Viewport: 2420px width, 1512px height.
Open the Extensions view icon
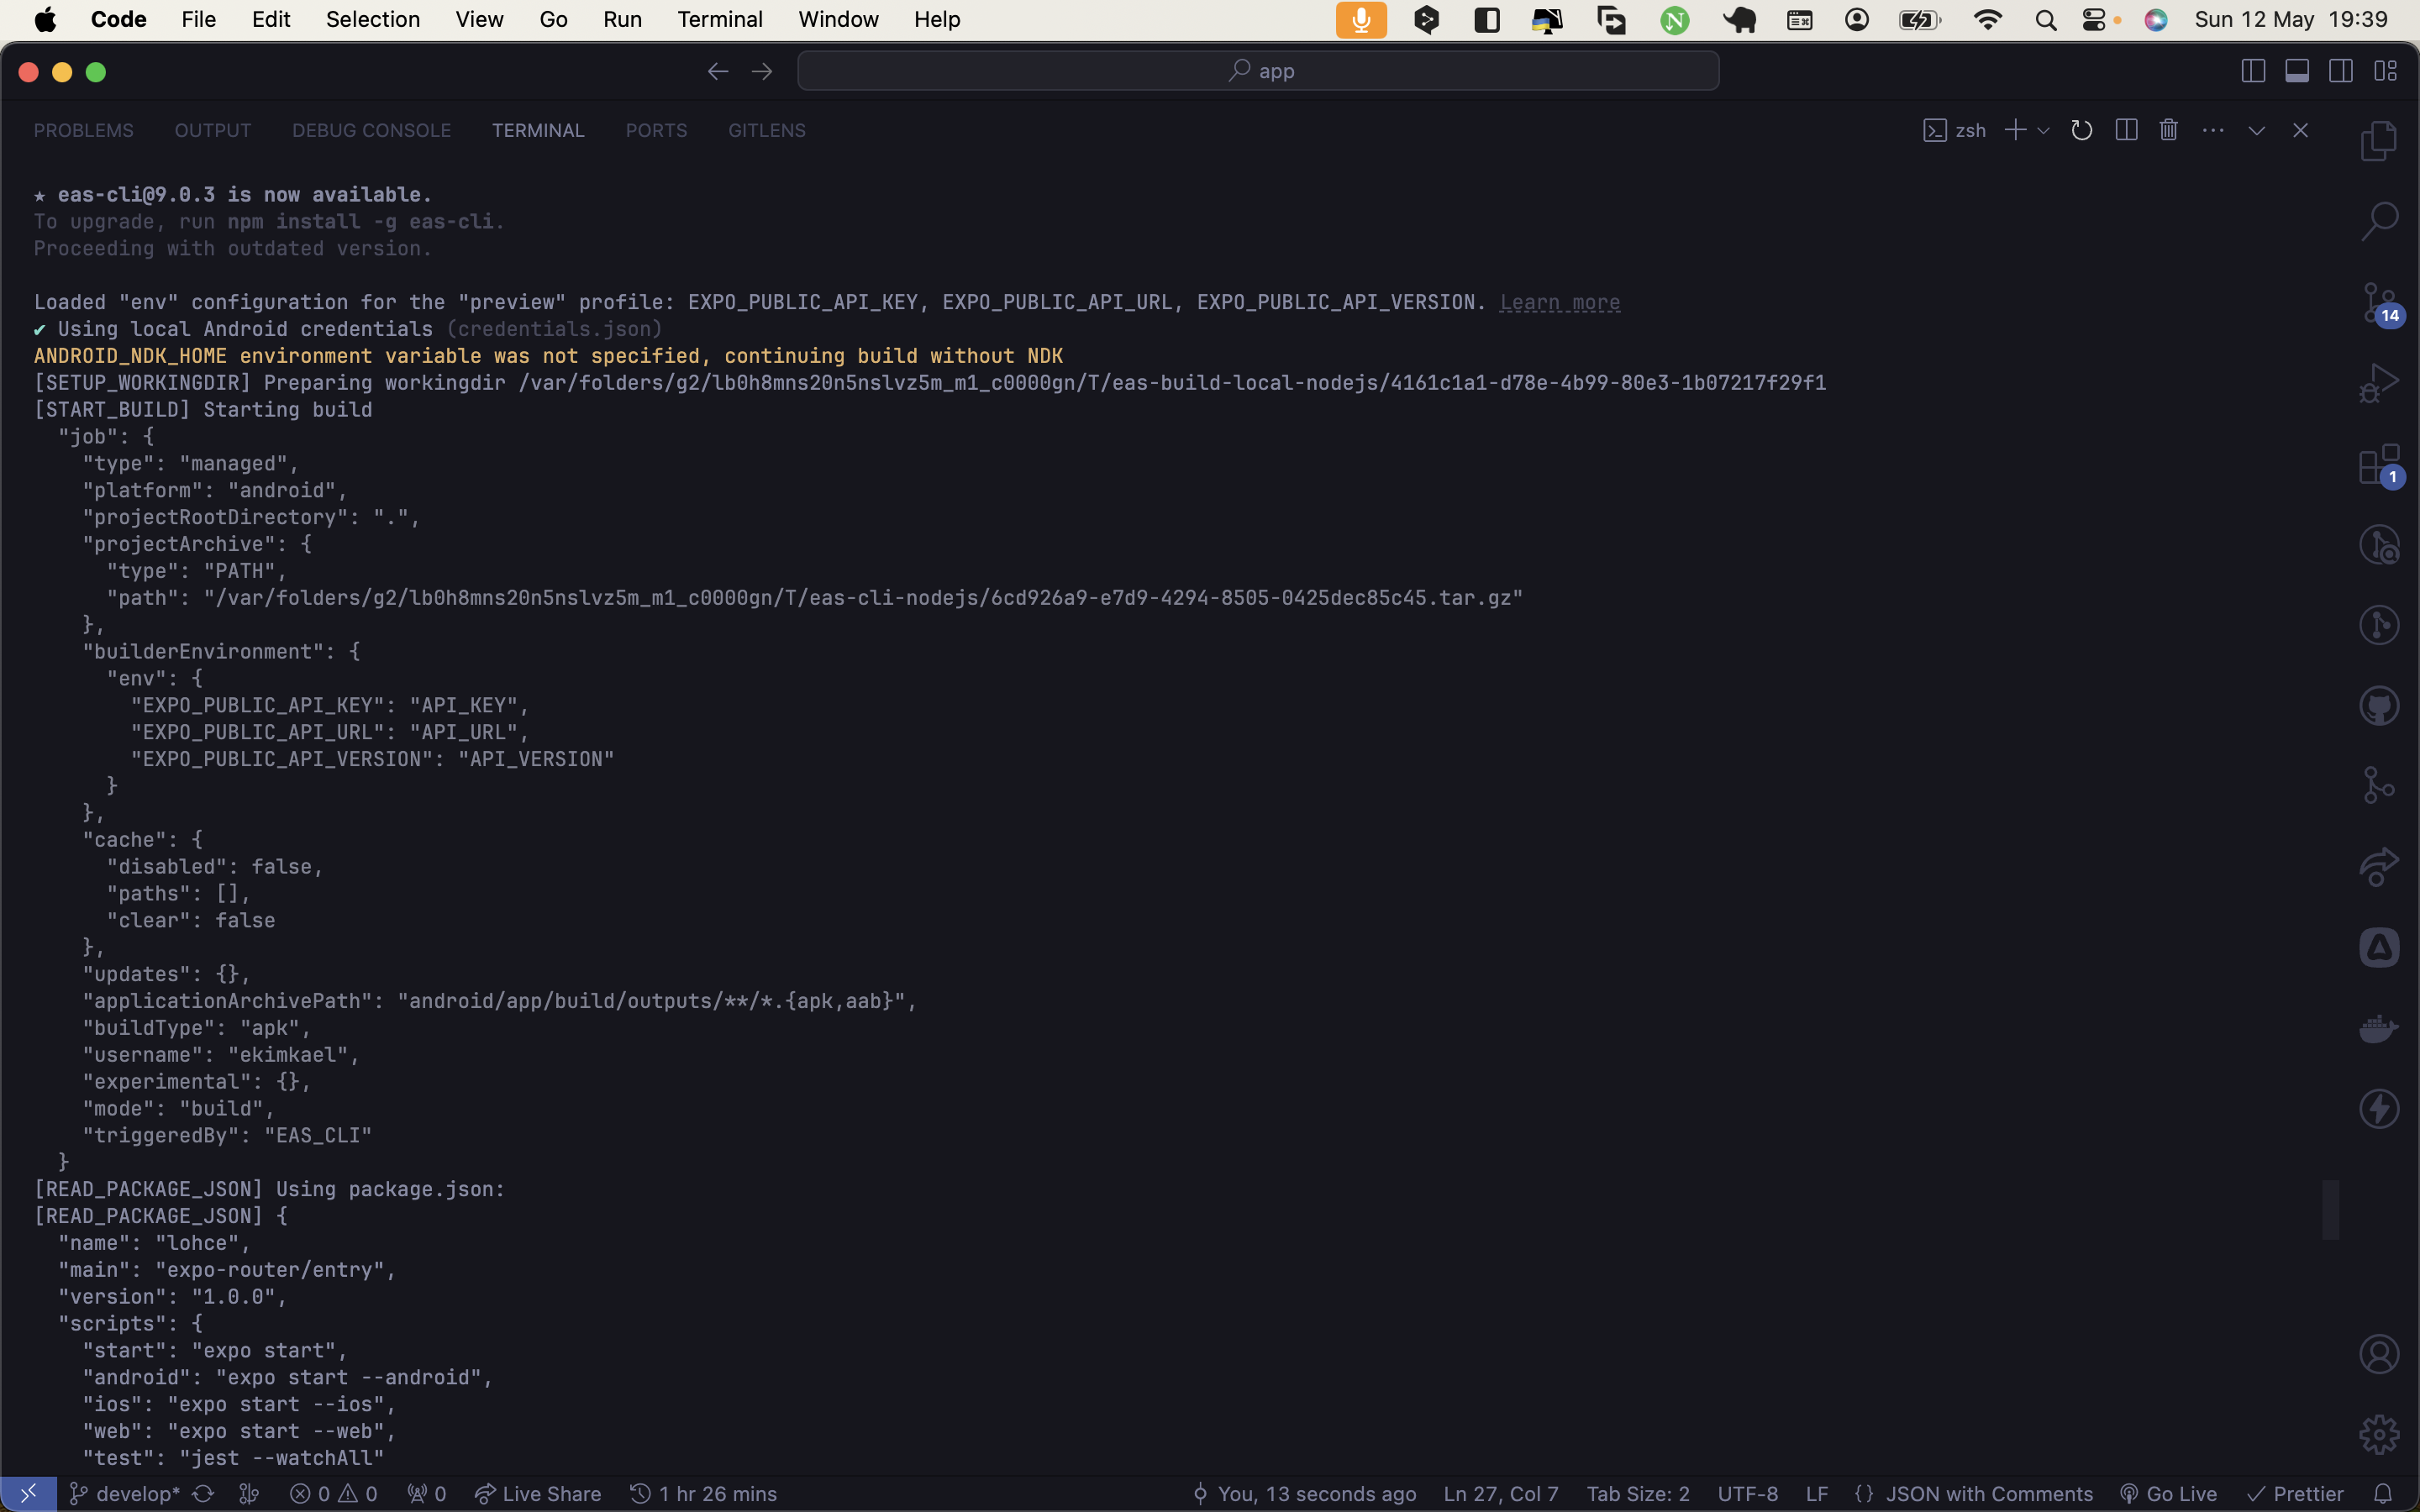(x=2378, y=464)
